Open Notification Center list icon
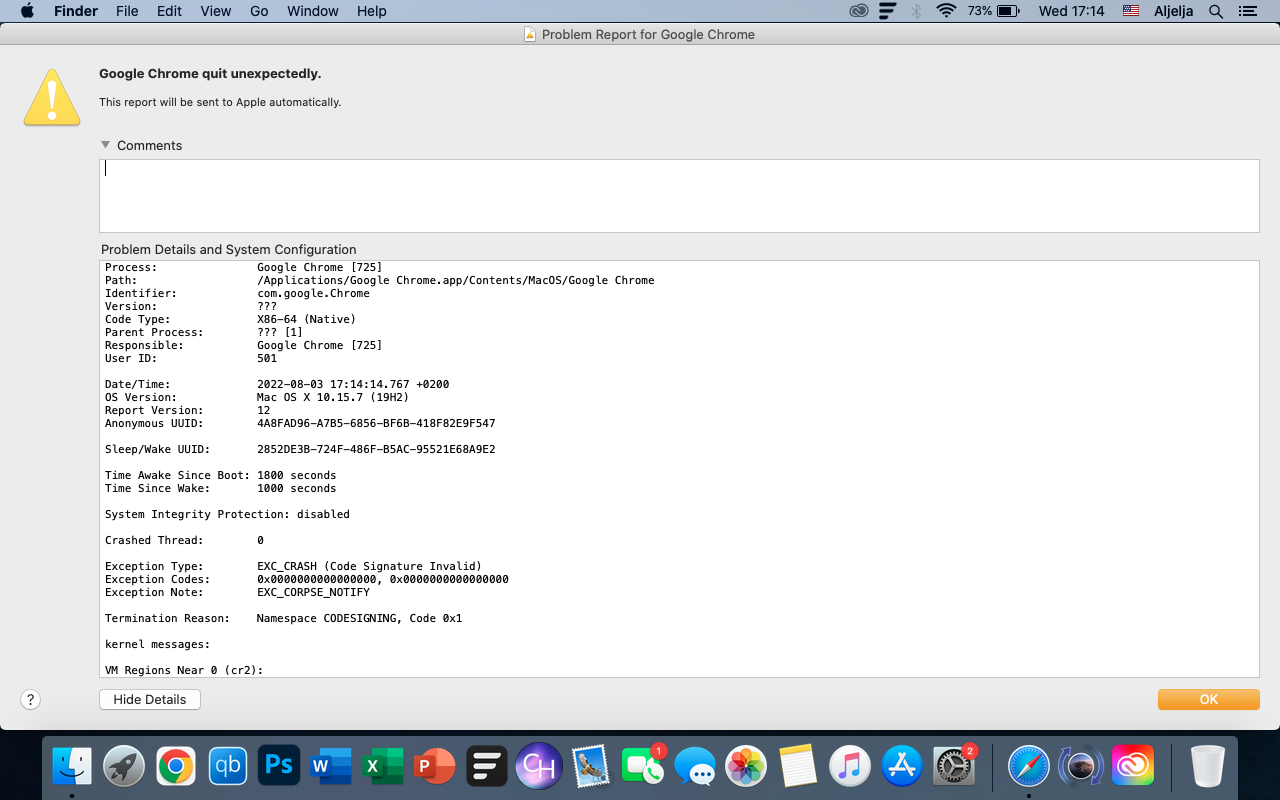Viewport: 1280px width, 800px height. click(1247, 11)
